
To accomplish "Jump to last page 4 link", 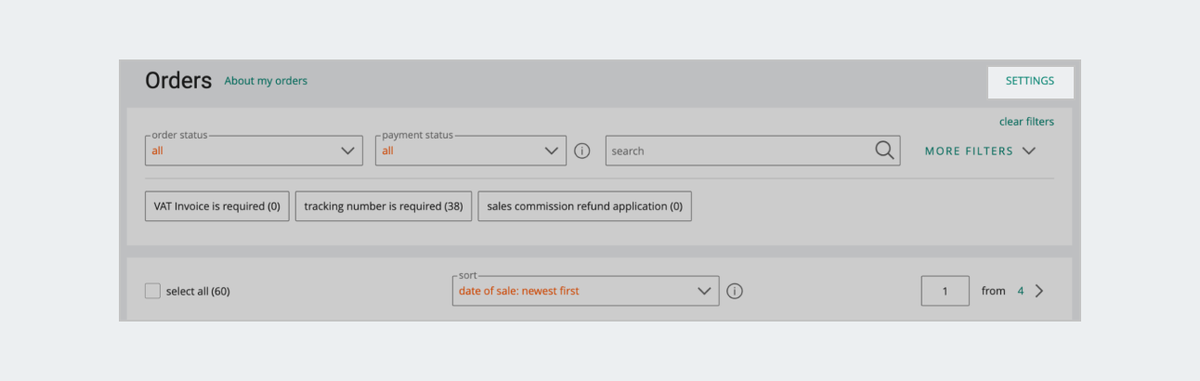I will pyautogui.click(x=1021, y=291).
